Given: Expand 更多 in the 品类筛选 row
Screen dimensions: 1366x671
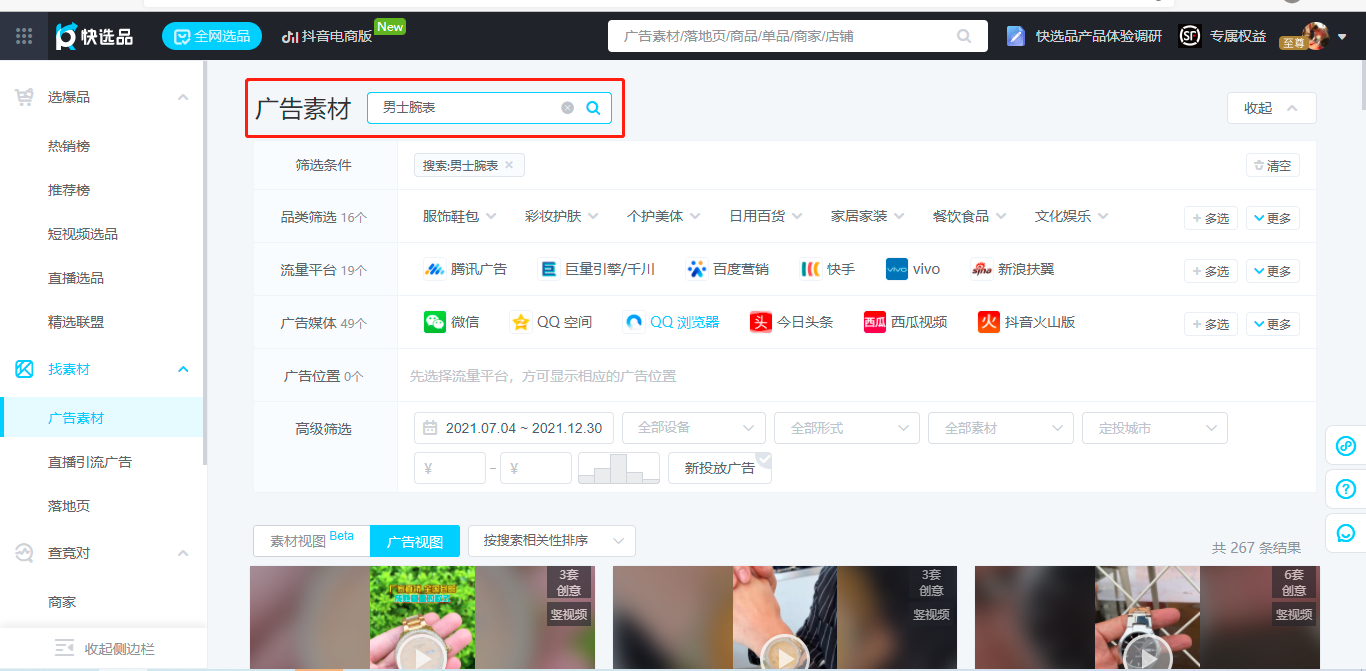Looking at the screenshot, I should point(1272,218).
